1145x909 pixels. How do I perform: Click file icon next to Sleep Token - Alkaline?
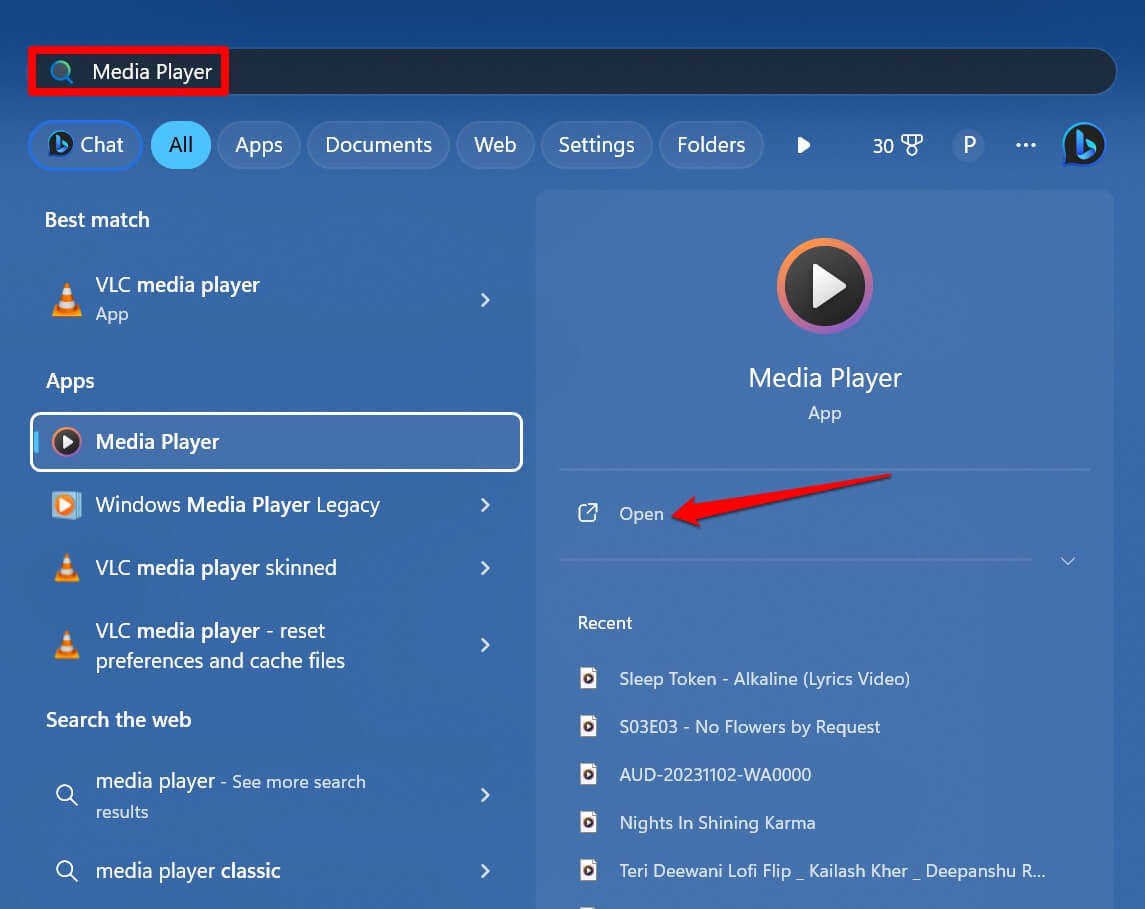[x=589, y=678]
